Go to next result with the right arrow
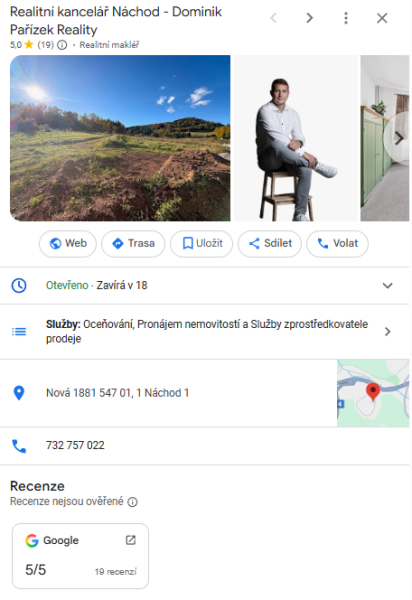 tap(309, 18)
